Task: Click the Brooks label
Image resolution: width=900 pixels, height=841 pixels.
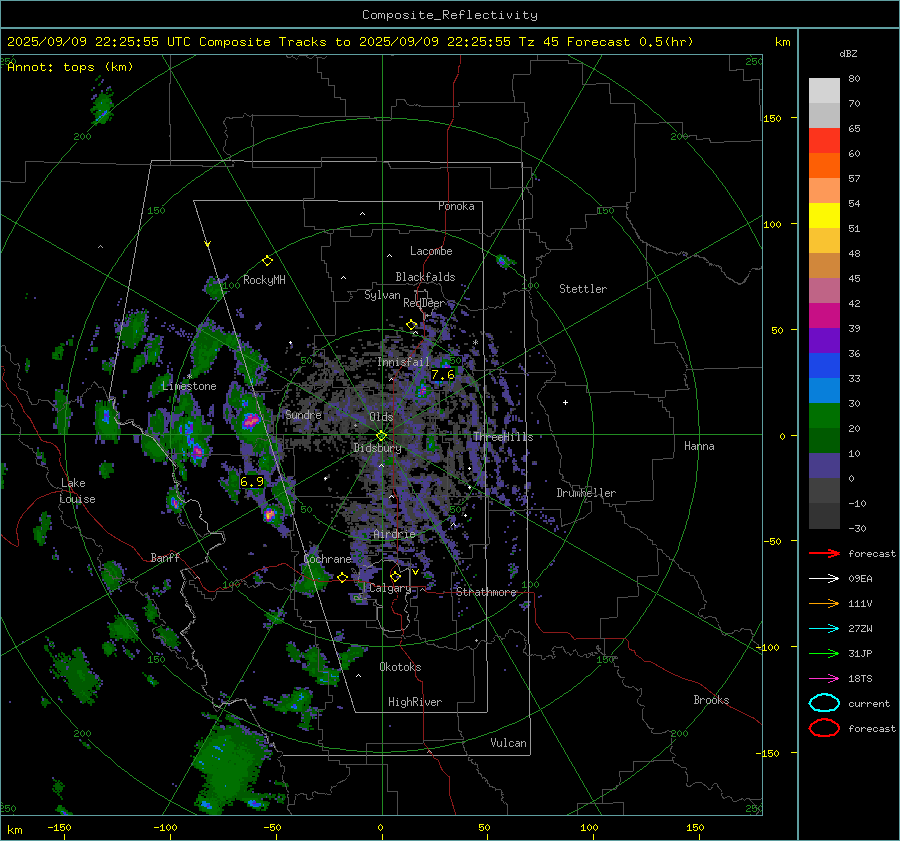Action: [711, 700]
